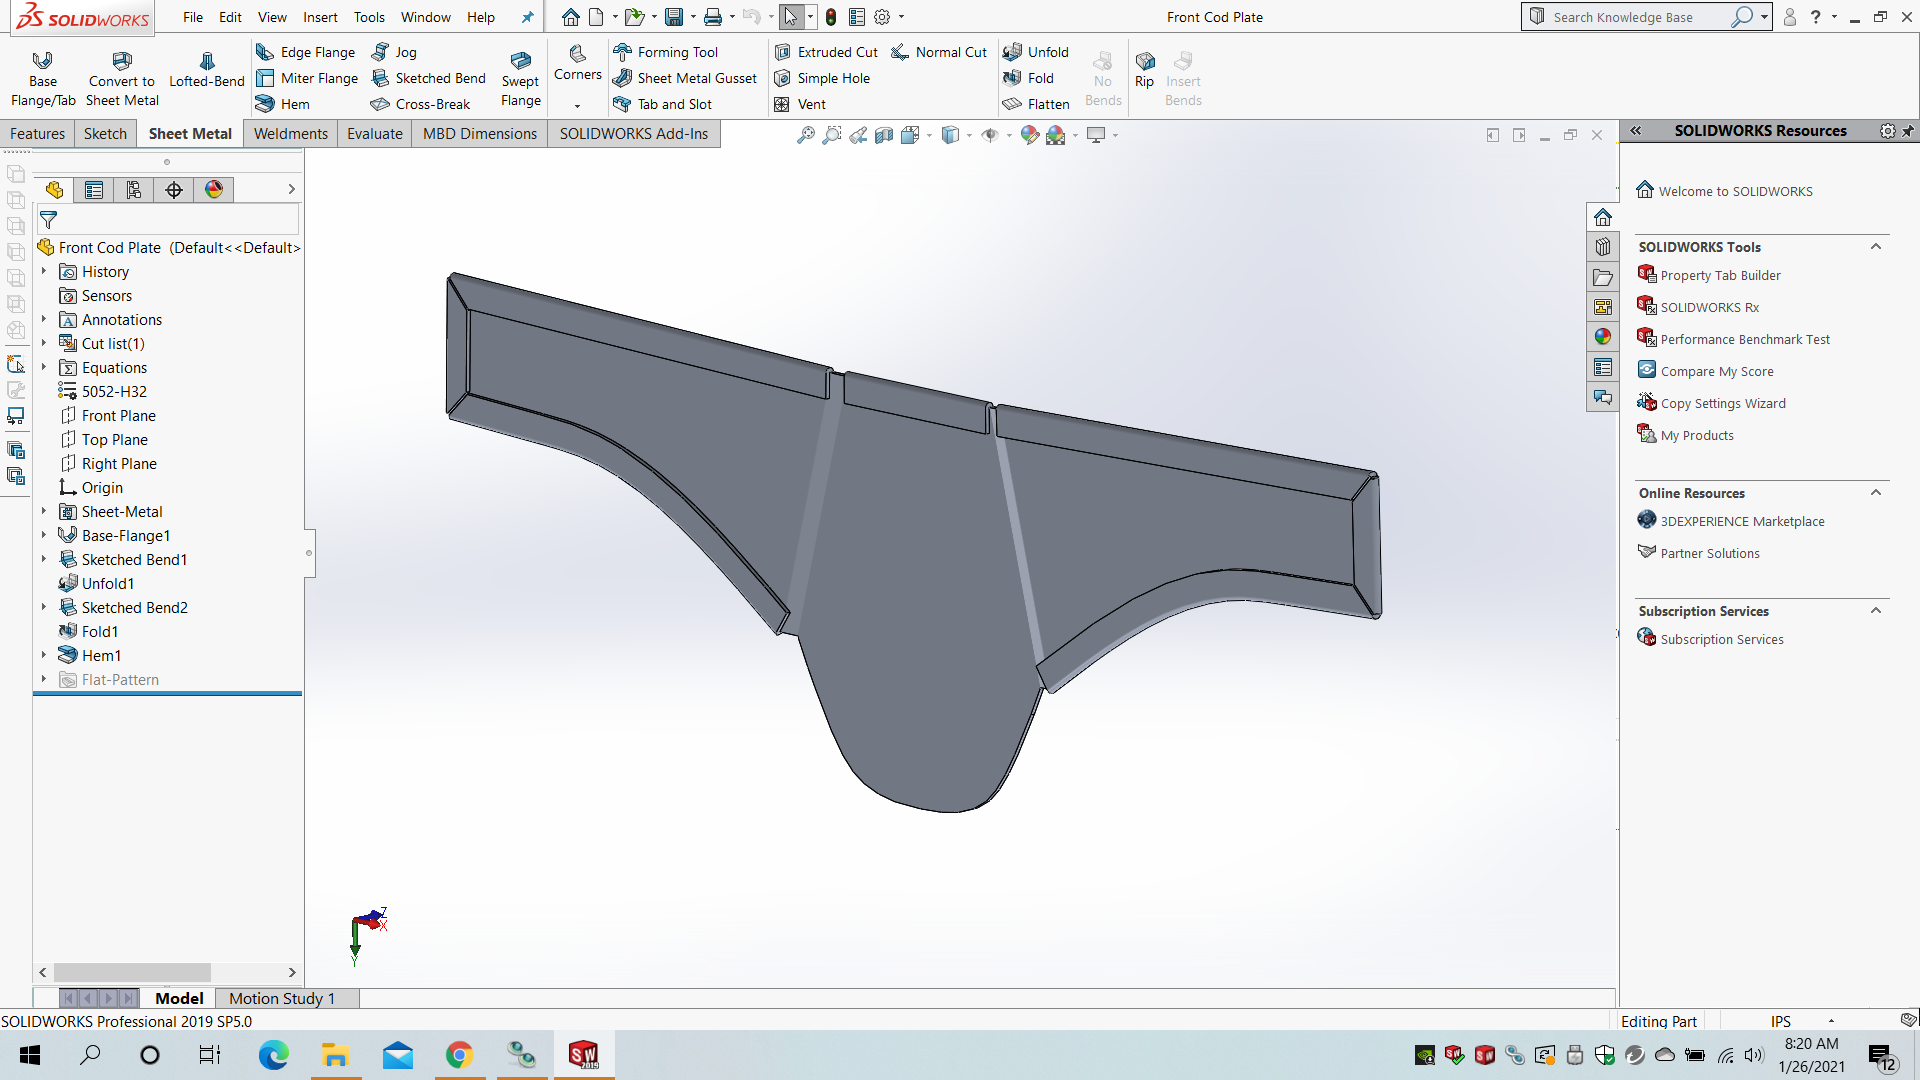Click the Rip tool
This screenshot has height=1080, width=1920.
pos(1145,70)
